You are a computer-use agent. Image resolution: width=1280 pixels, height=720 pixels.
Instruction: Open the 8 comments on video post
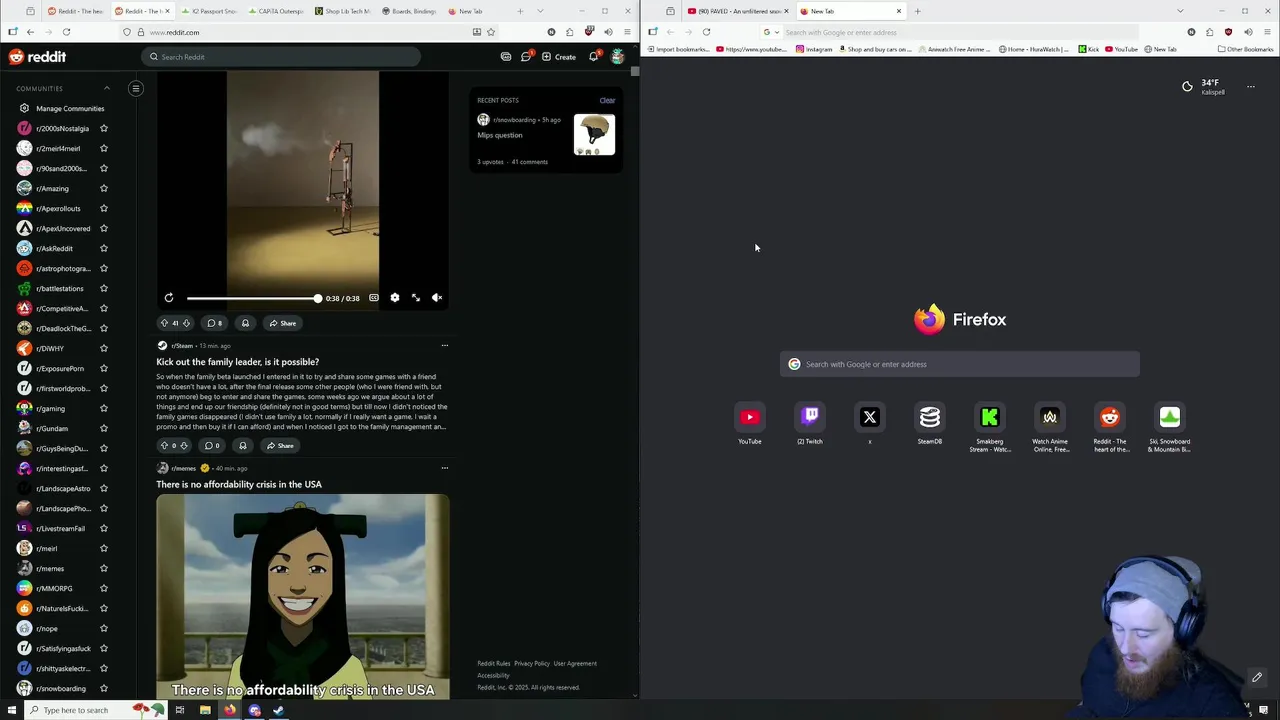[x=214, y=323]
